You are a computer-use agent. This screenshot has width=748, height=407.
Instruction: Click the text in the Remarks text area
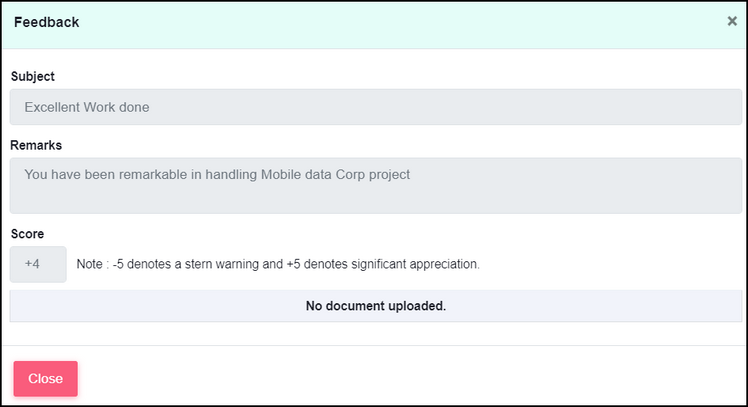(217, 174)
